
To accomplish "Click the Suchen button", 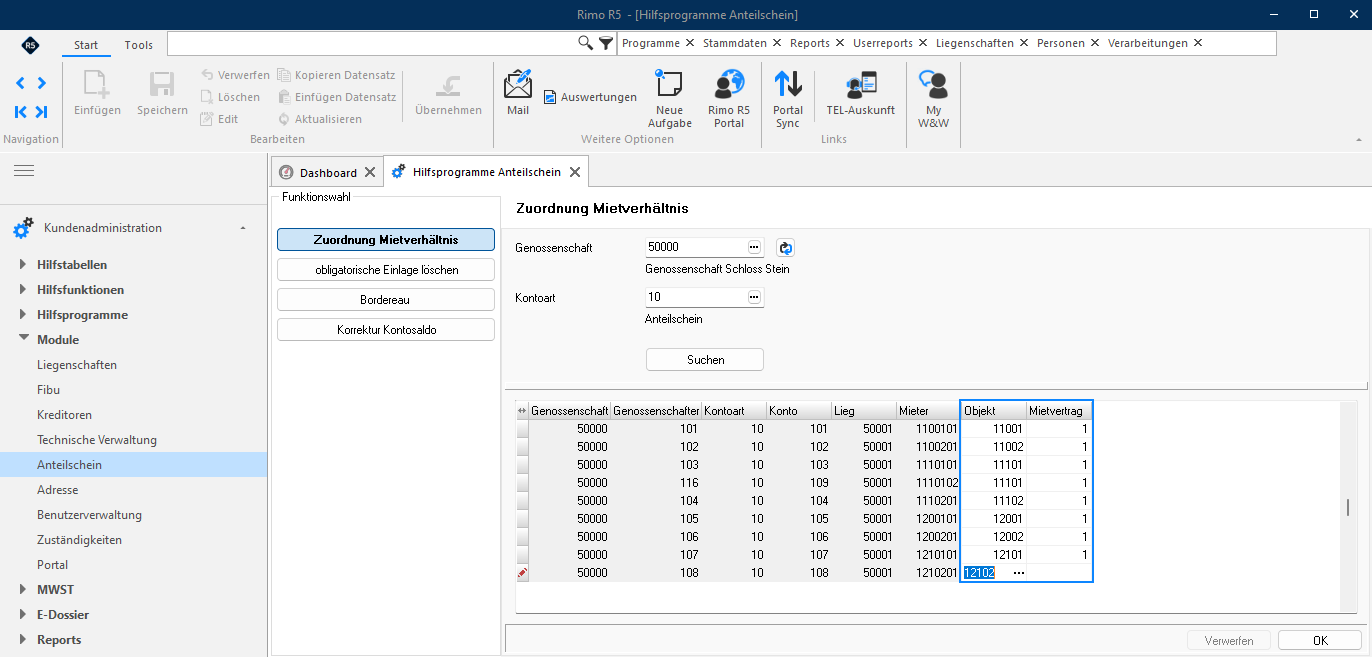I will point(705,360).
